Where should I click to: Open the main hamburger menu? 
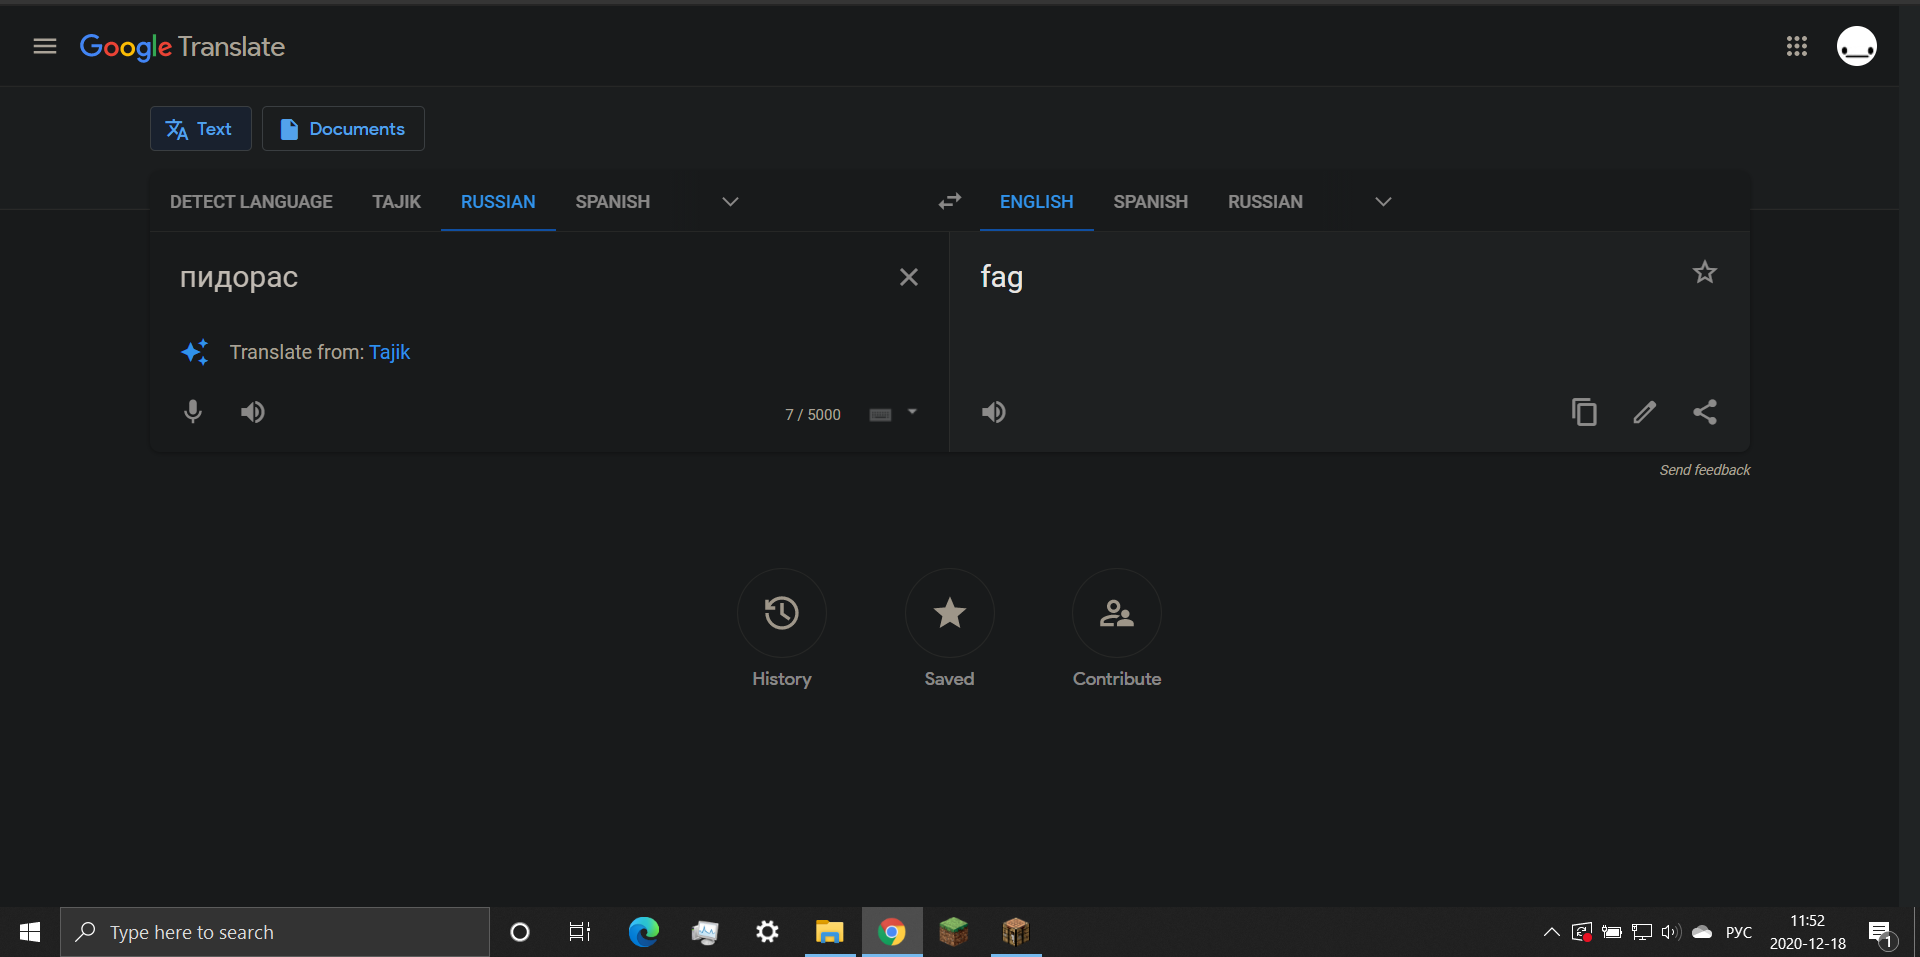44,46
